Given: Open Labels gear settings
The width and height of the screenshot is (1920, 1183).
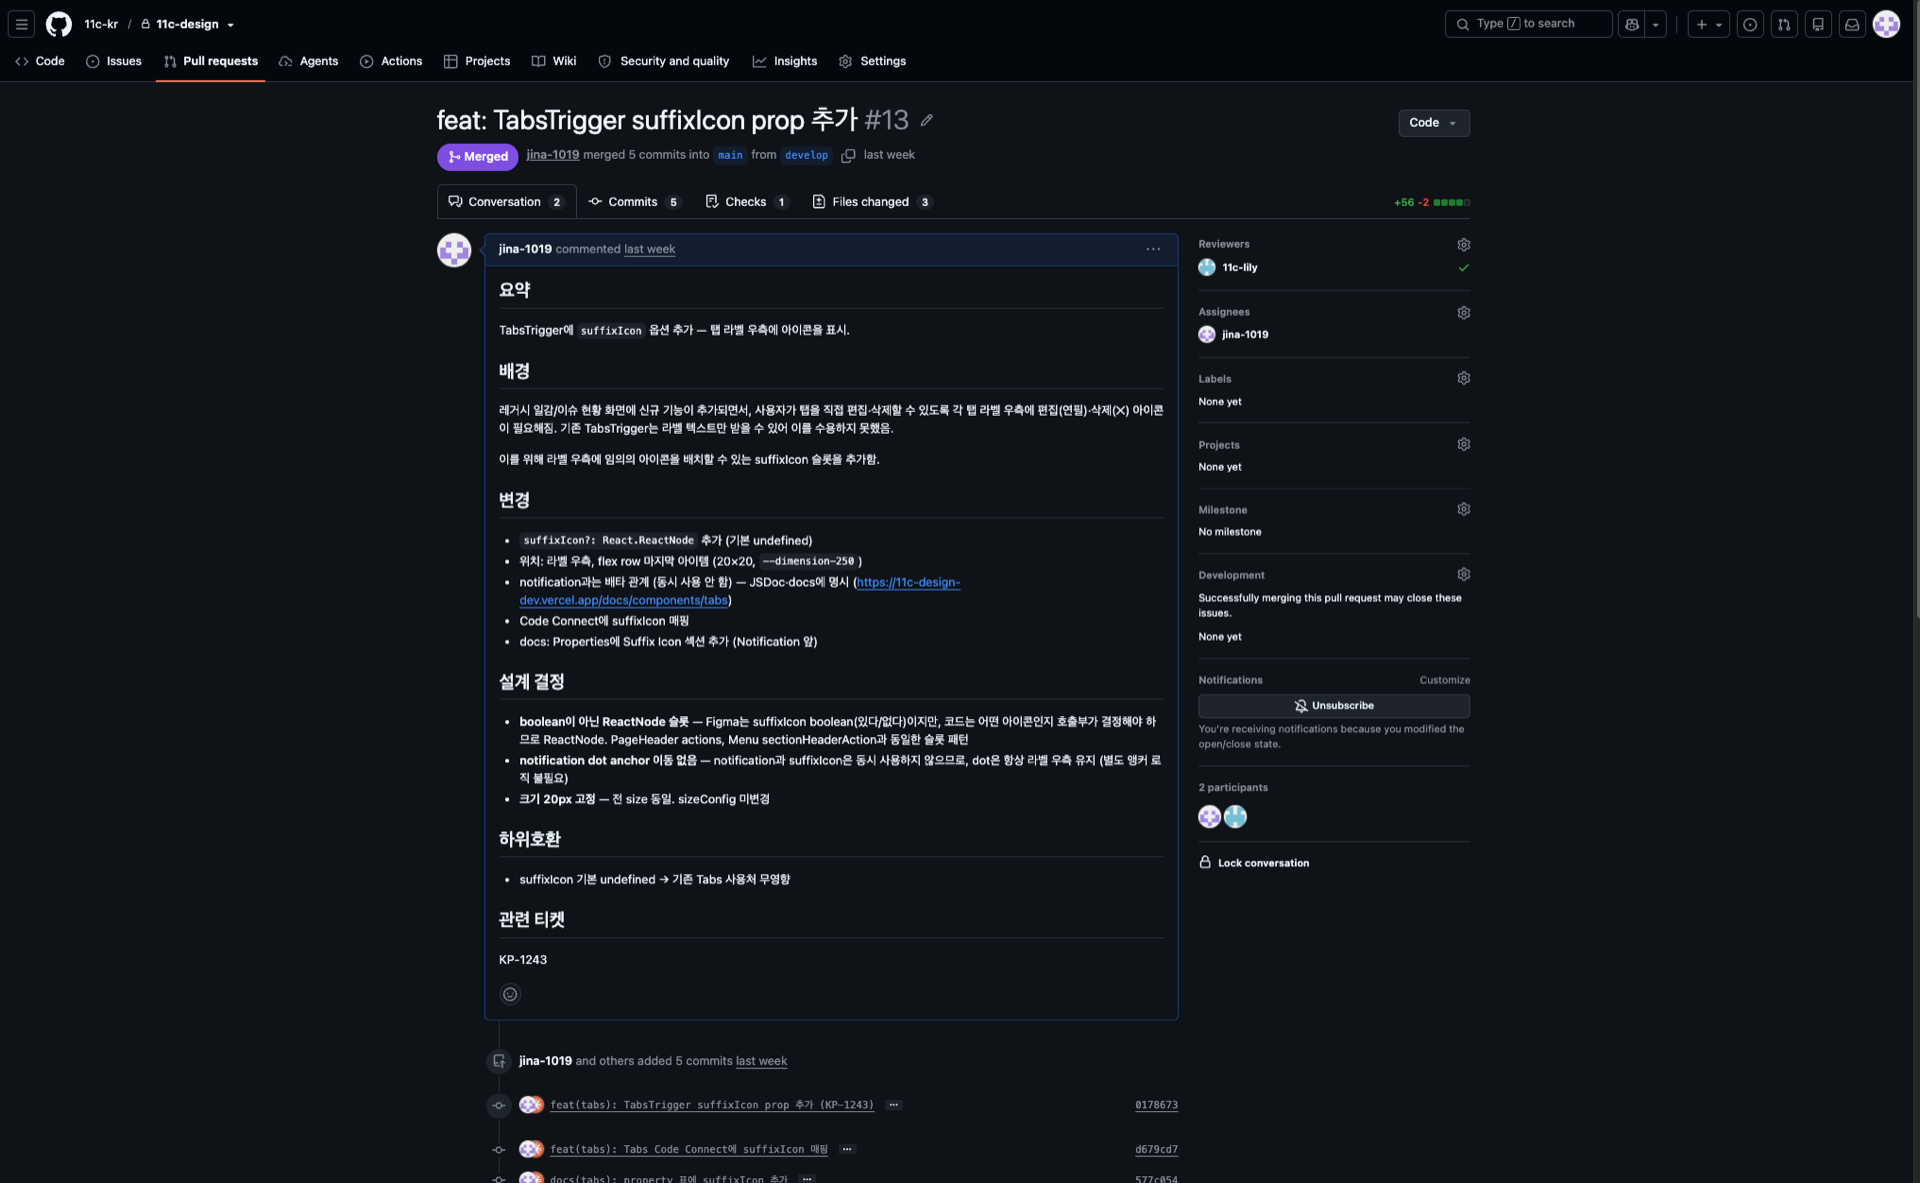Looking at the screenshot, I should (x=1463, y=379).
